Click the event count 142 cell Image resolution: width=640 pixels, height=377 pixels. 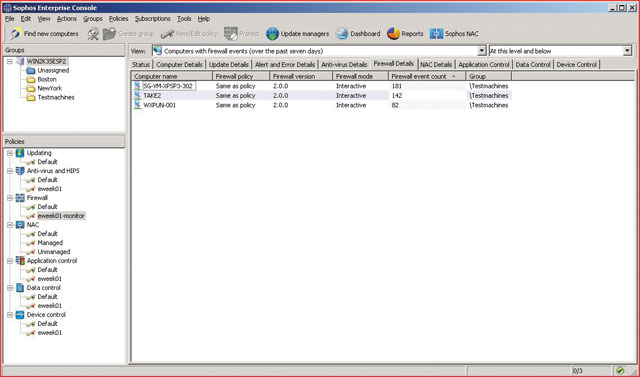tap(427, 95)
